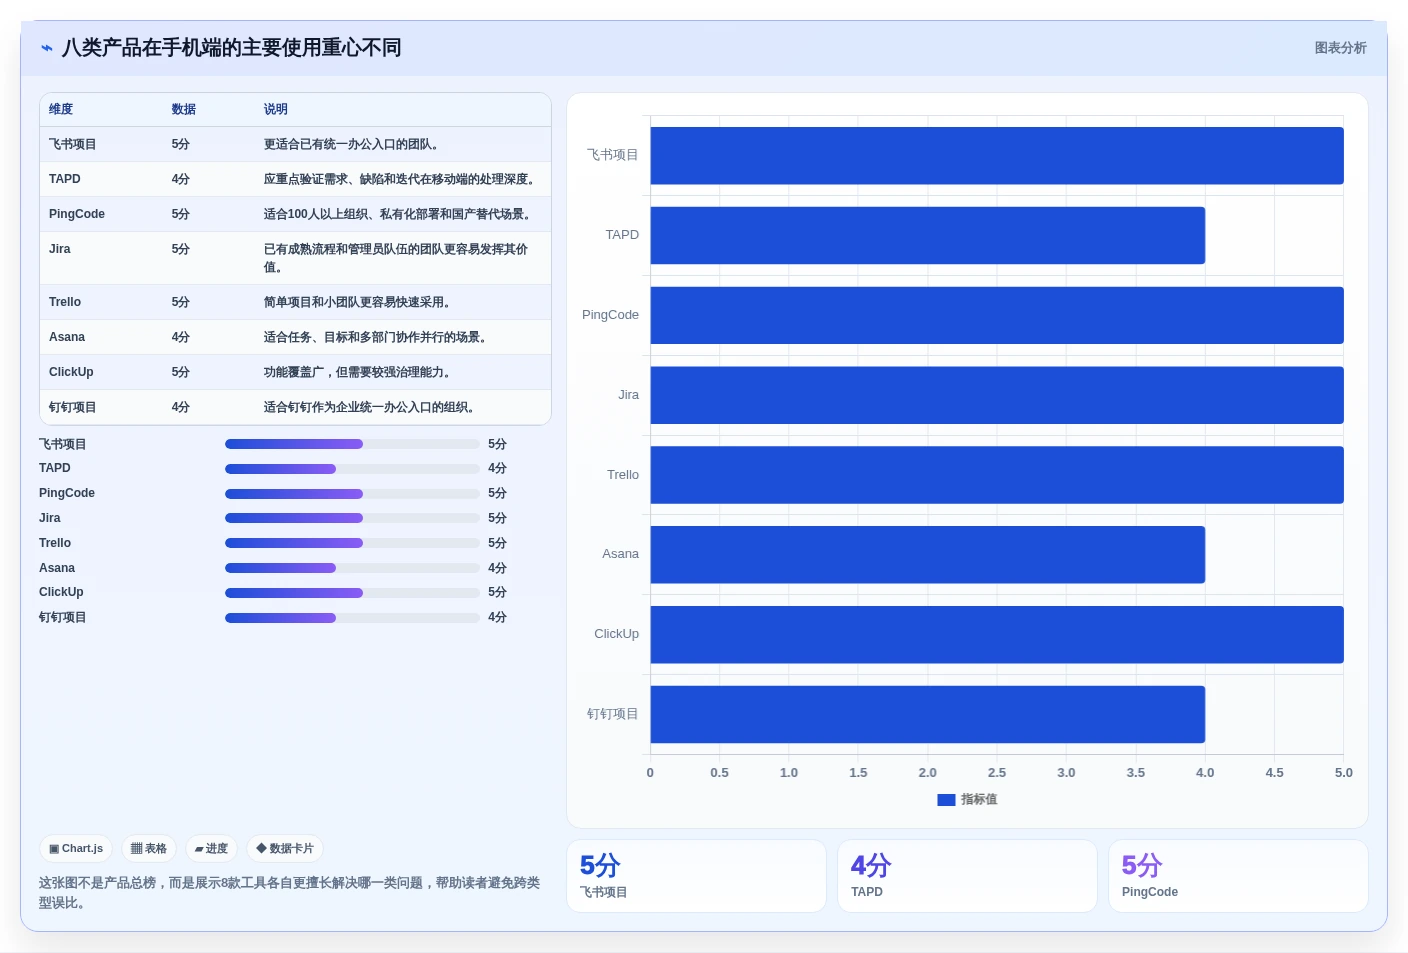Select the 数据卡片 tag chip
This screenshot has width=1408, height=953.
pyautogui.click(x=285, y=848)
